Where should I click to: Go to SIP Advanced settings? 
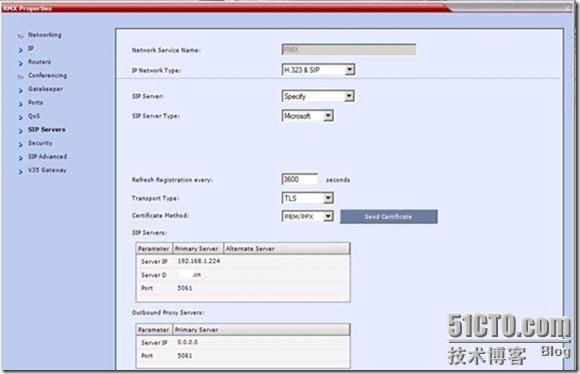click(48, 156)
